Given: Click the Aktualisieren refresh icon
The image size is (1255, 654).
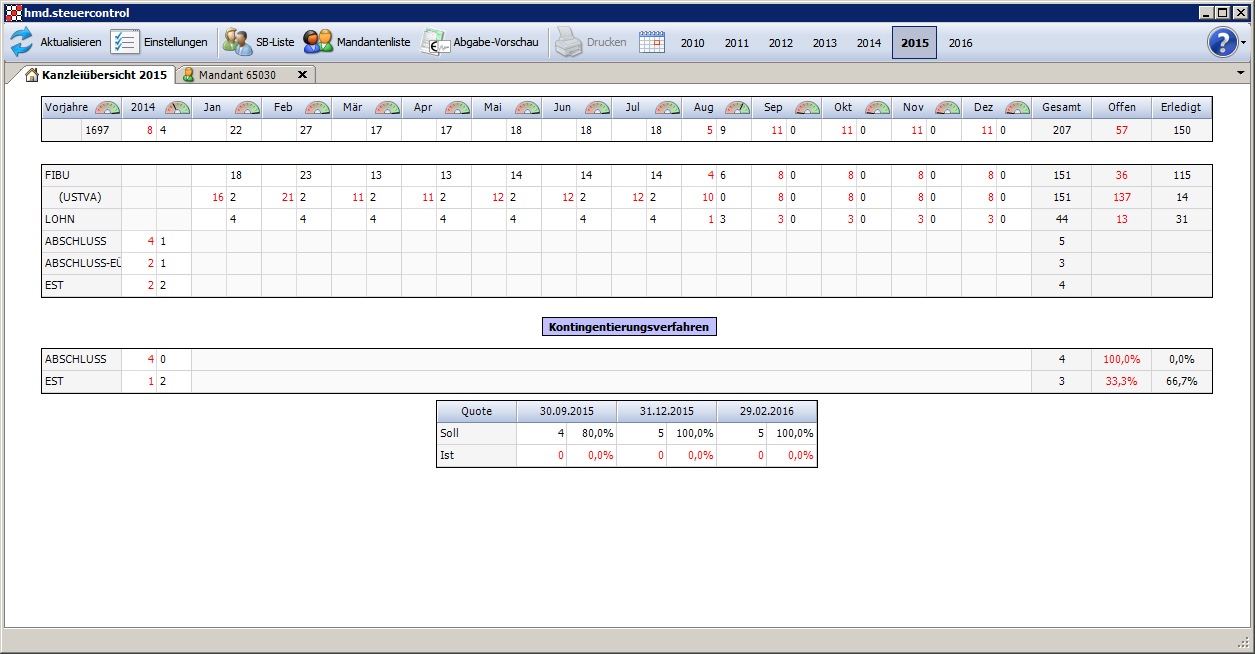Looking at the screenshot, I should (x=22, y=43).
